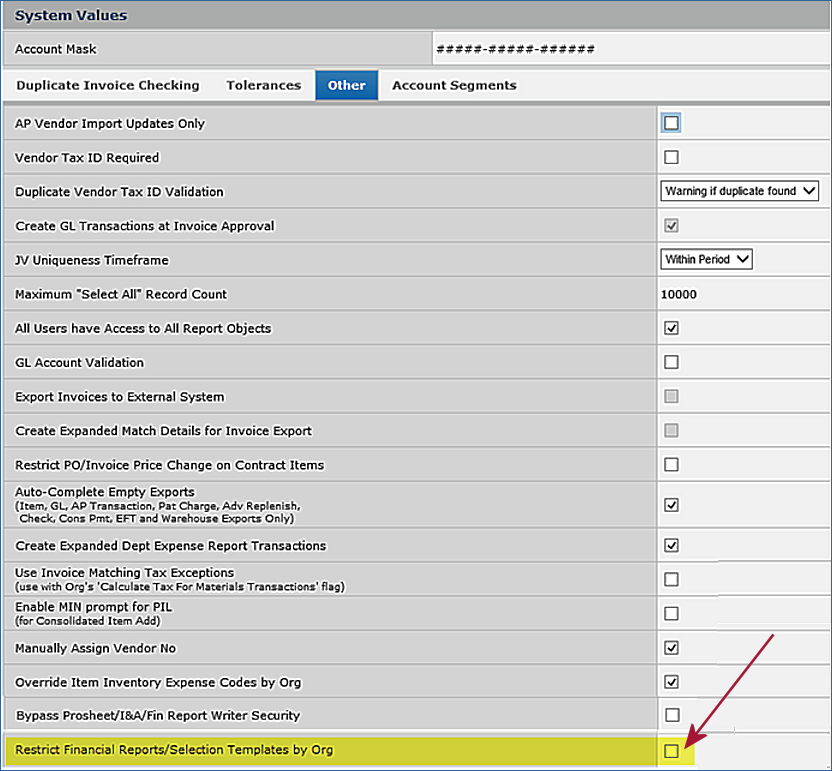Disable Create Expanded Dept Expense Report Transactions
The image size is (835, 771).
671,546
